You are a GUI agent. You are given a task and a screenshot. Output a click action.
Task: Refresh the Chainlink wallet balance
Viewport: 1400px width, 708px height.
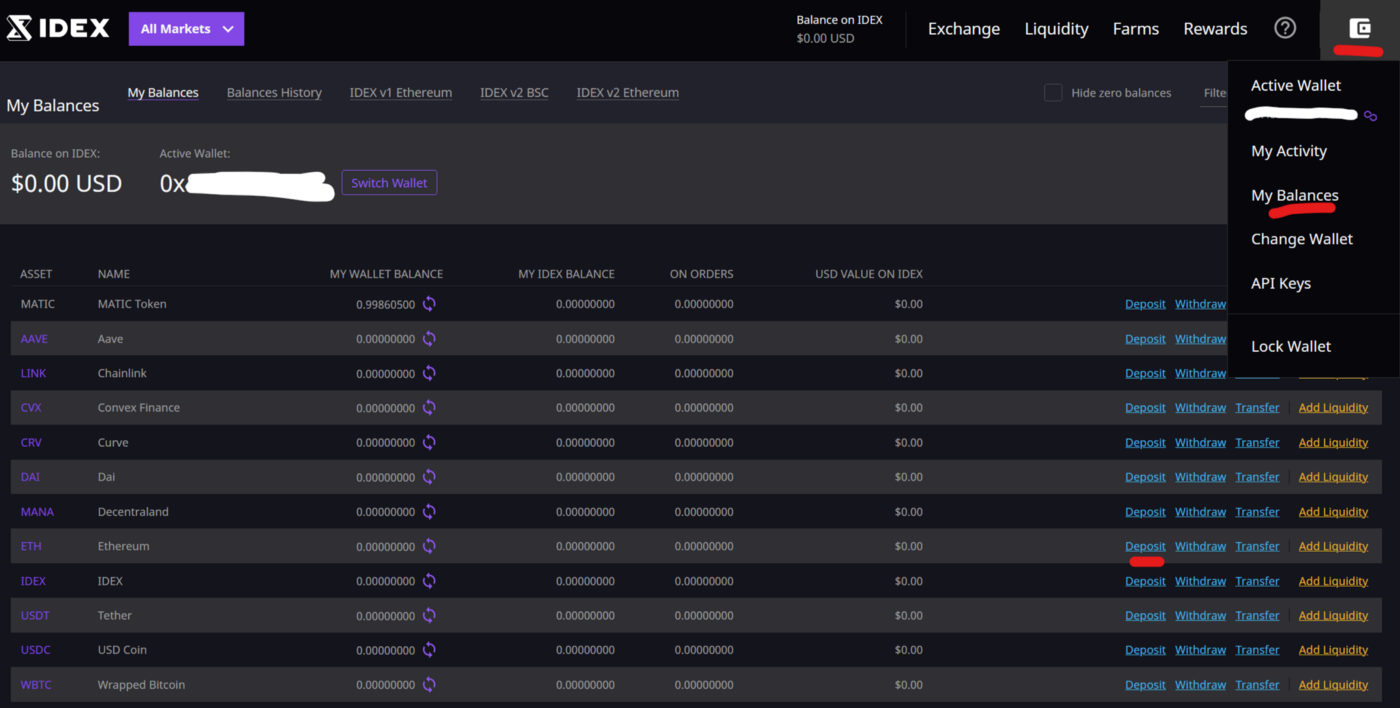[429, 373]
